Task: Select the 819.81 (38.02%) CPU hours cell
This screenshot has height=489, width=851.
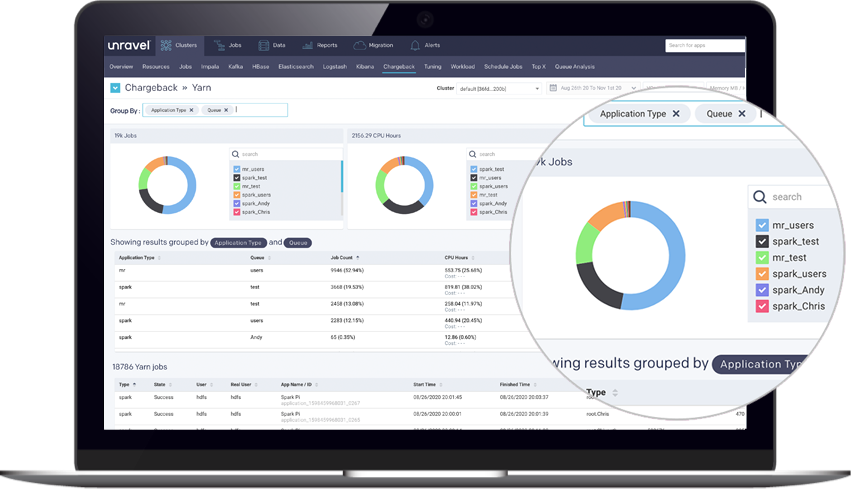Action: pyautogui.click(x=463, y=287)
